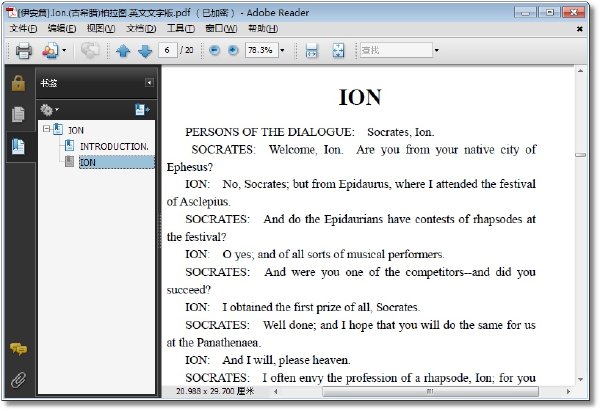
Task: Open the 视图(V) View menu
Action: tap(101, 29)
